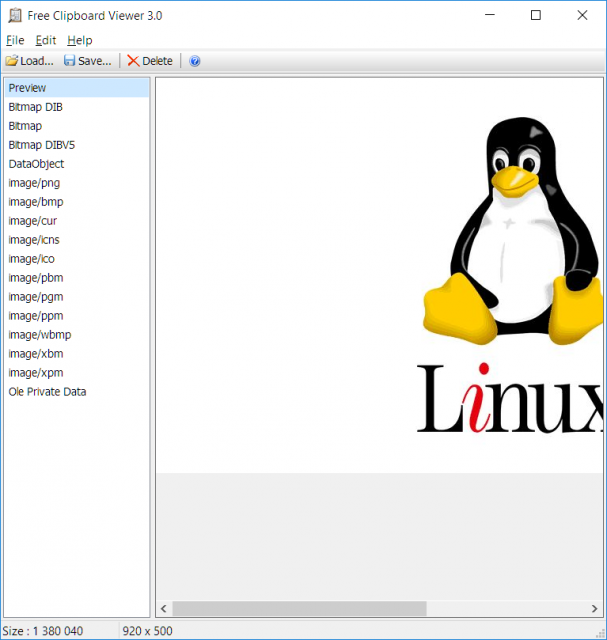Viewport: 607px width, 640px height.
Task: Click the Tux penguin preview image
Action: click(x=512, y=233)
